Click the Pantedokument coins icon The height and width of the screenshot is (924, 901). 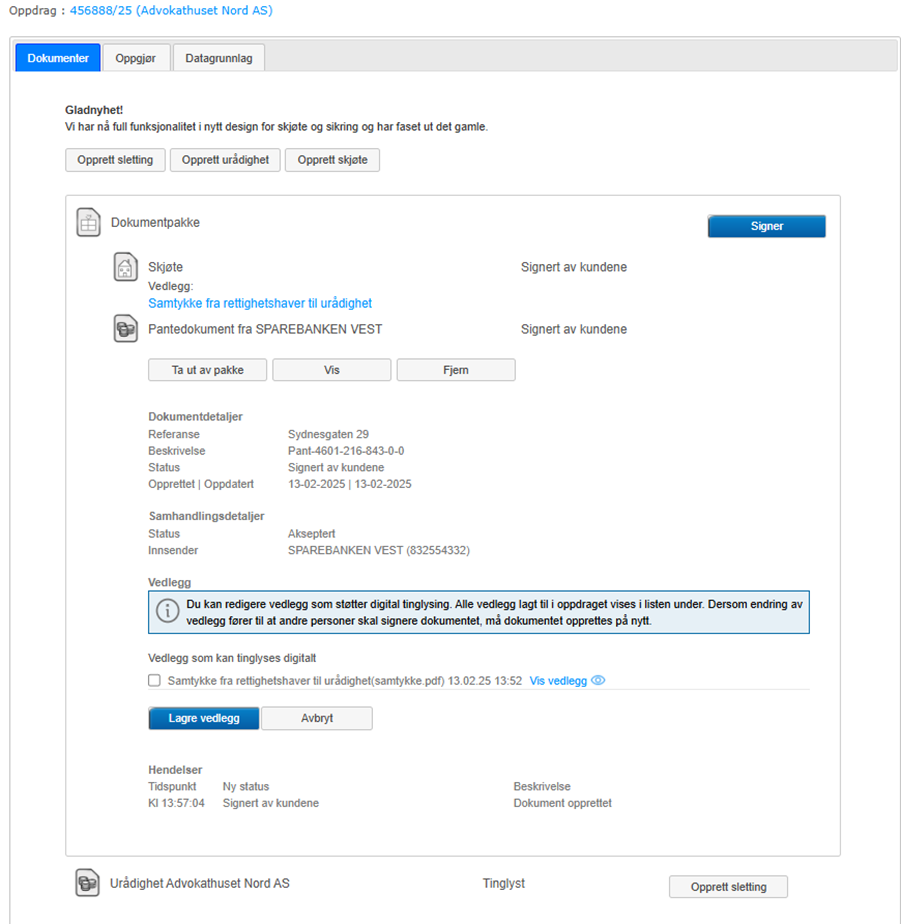(x=126, y=328)
